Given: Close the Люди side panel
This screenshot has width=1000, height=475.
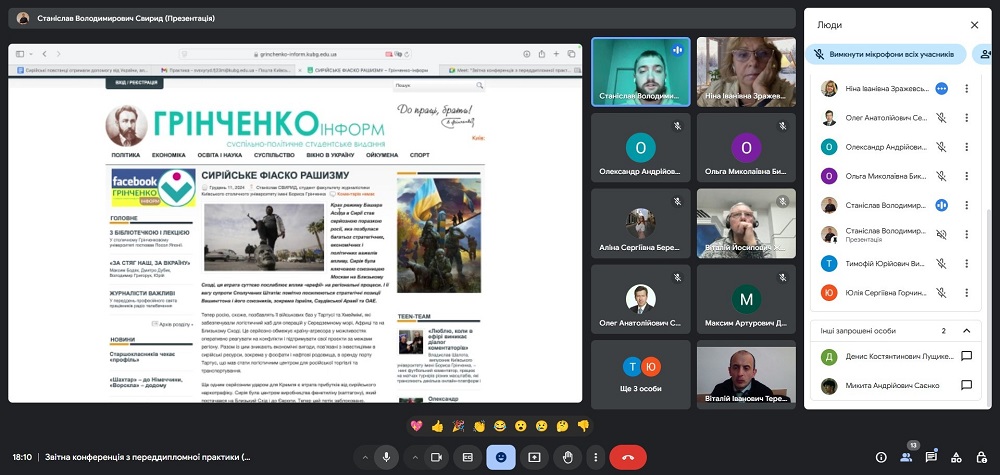Looking at the screenshot, I should click(x=974, y=25).
